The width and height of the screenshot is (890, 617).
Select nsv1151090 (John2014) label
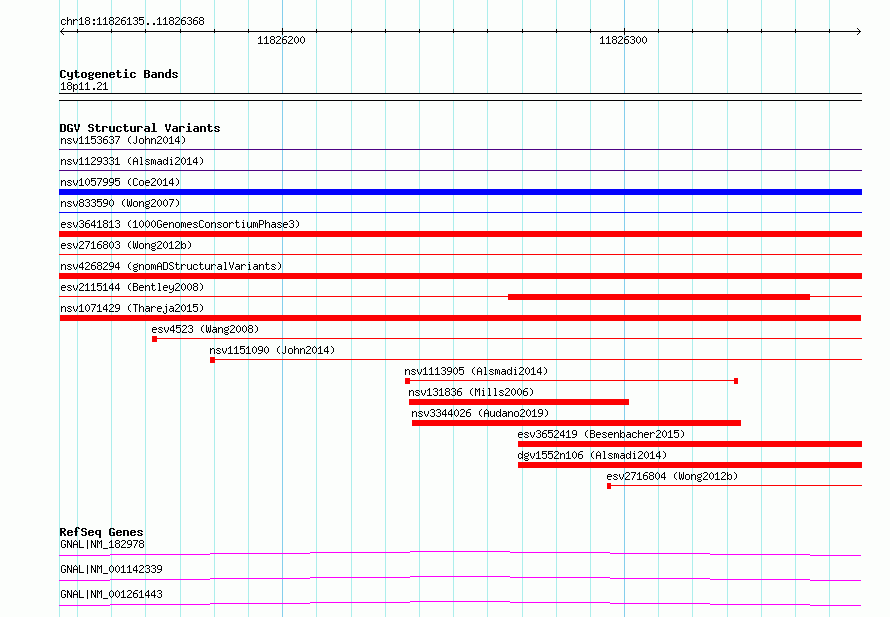[272, 350]
